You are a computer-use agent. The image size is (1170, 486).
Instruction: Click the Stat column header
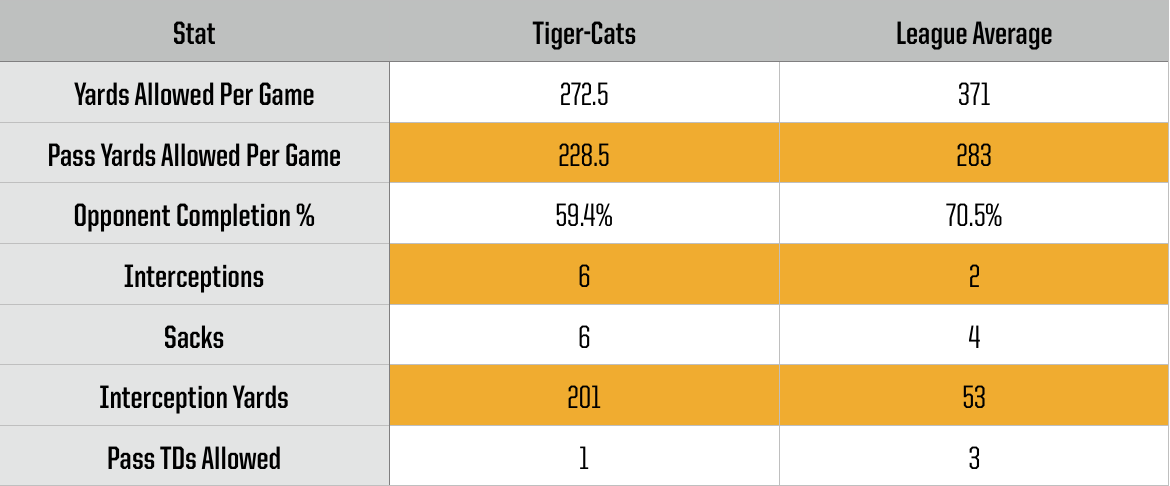194,33
